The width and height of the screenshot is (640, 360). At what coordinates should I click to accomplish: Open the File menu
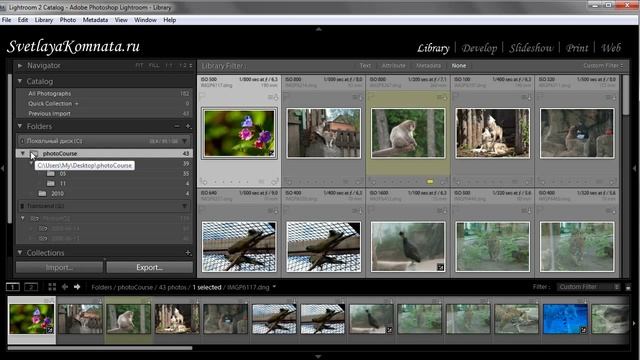pyautogui.click(x=7, y=20)
